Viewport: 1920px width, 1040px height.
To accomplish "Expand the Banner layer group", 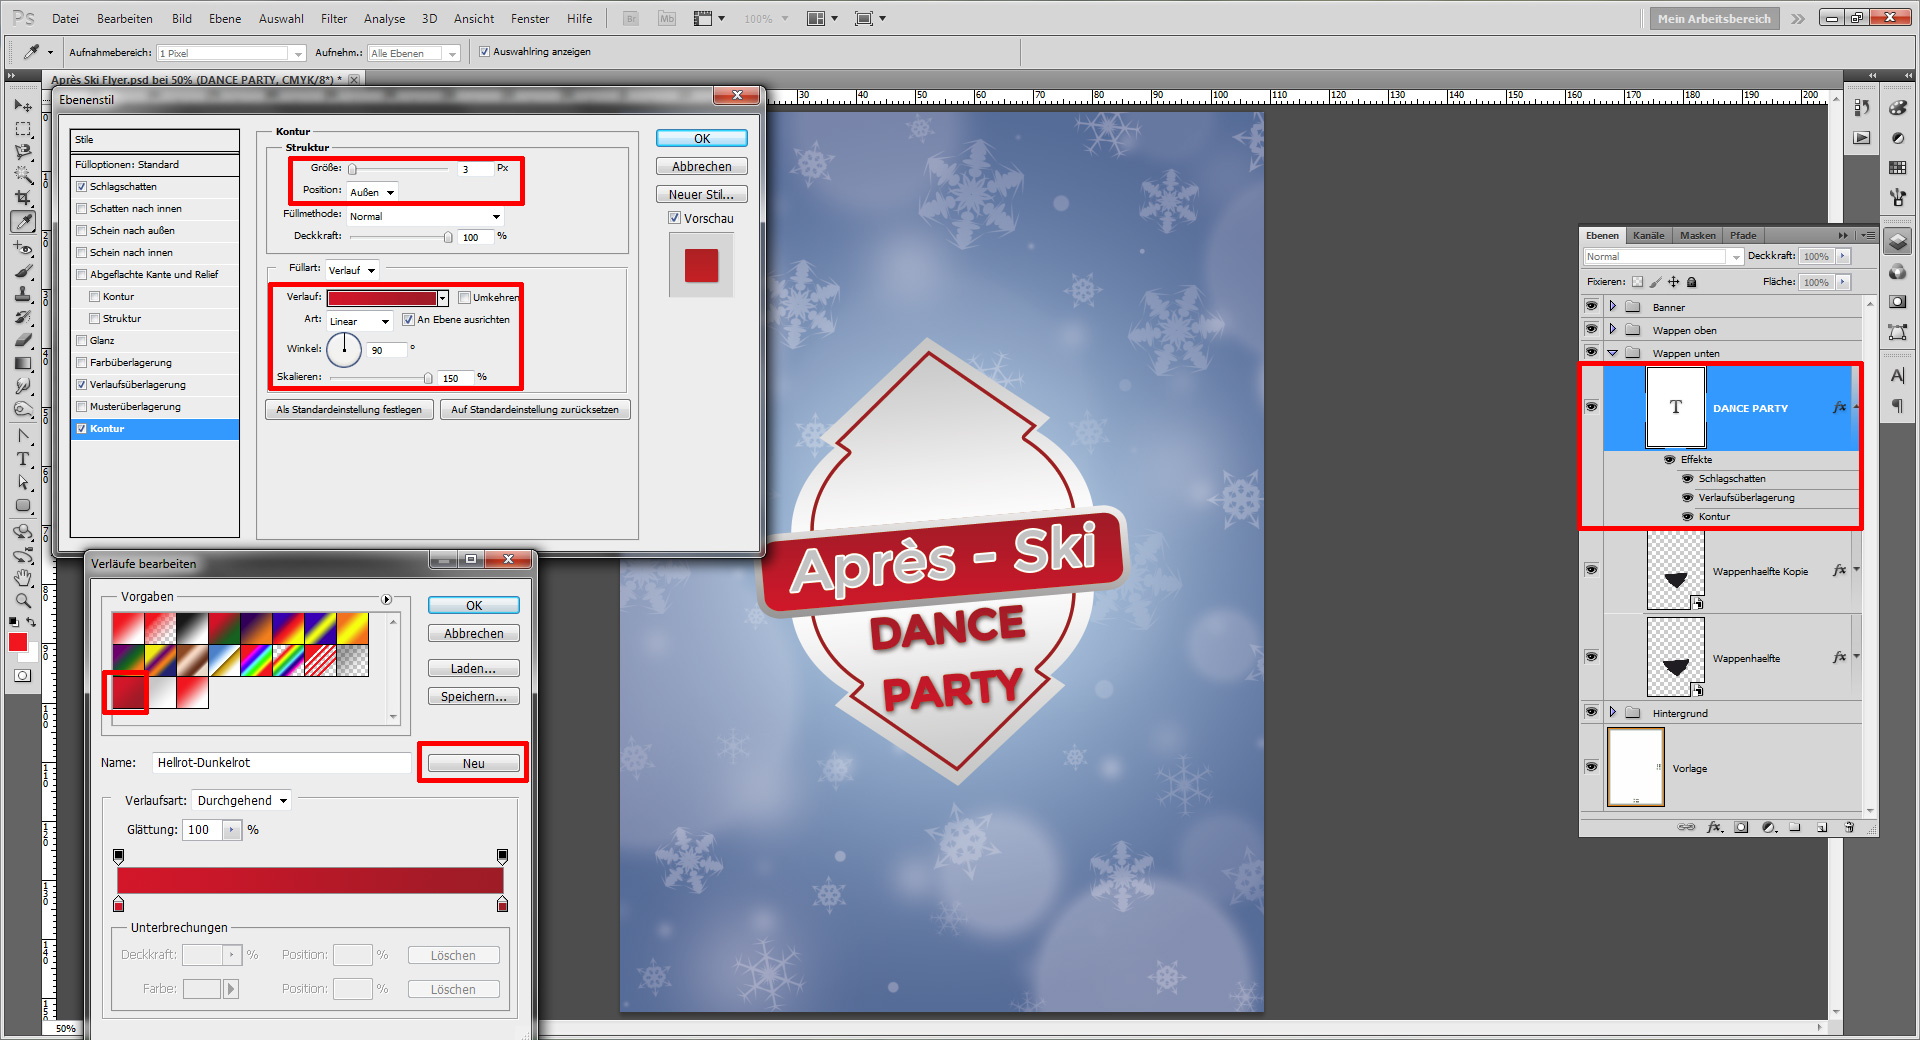I will (1612, 306).
